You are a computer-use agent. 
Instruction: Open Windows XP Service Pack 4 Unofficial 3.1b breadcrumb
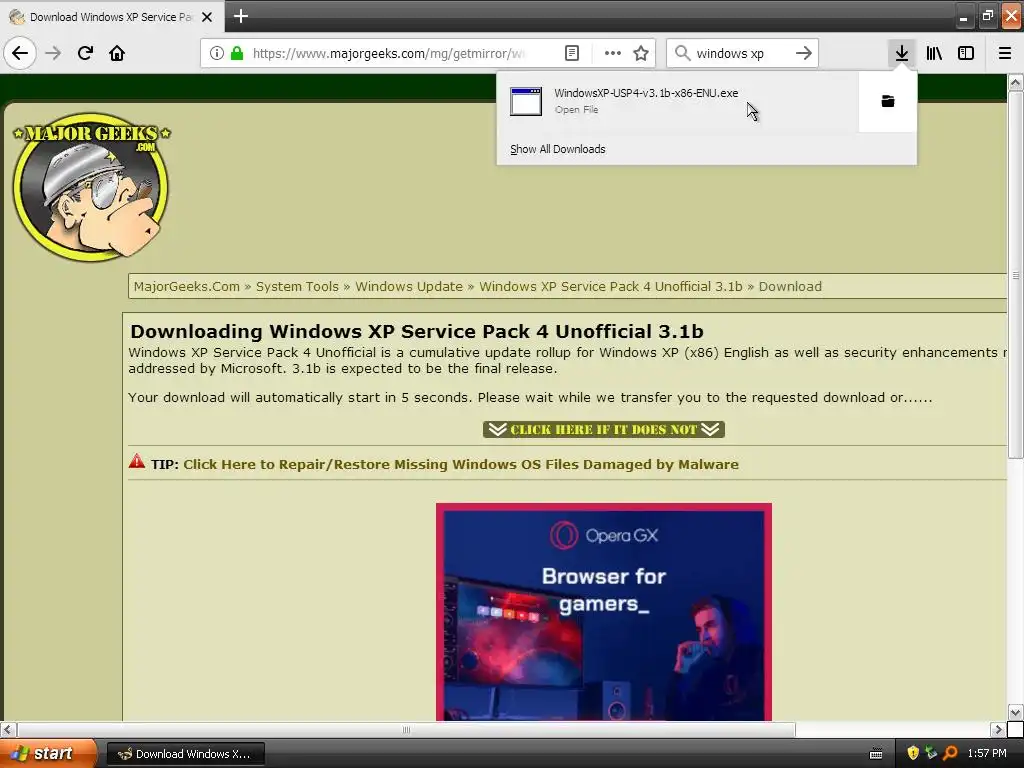point(611,287)
